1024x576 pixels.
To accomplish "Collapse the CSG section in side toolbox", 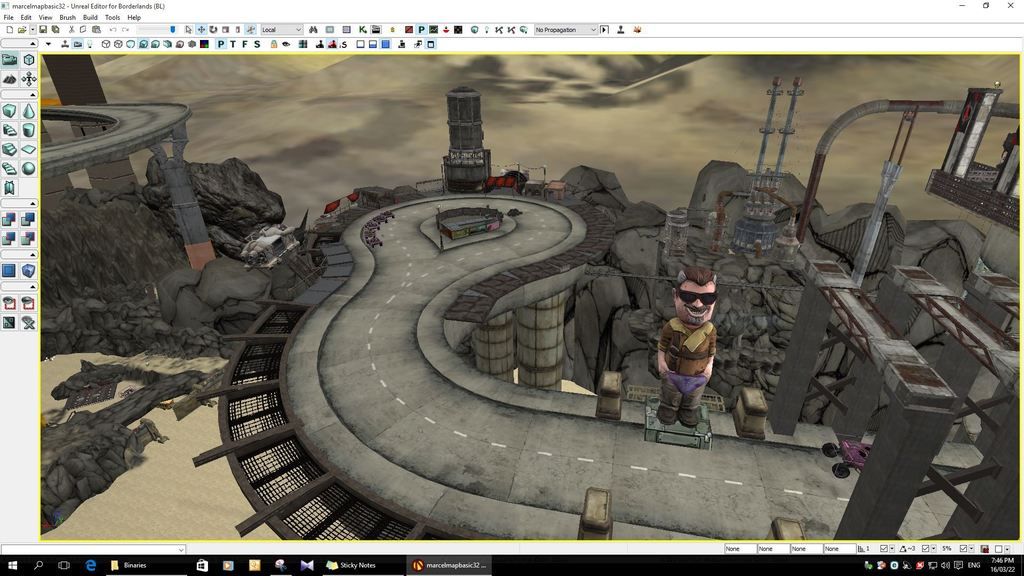I will [x=20, y=204].
